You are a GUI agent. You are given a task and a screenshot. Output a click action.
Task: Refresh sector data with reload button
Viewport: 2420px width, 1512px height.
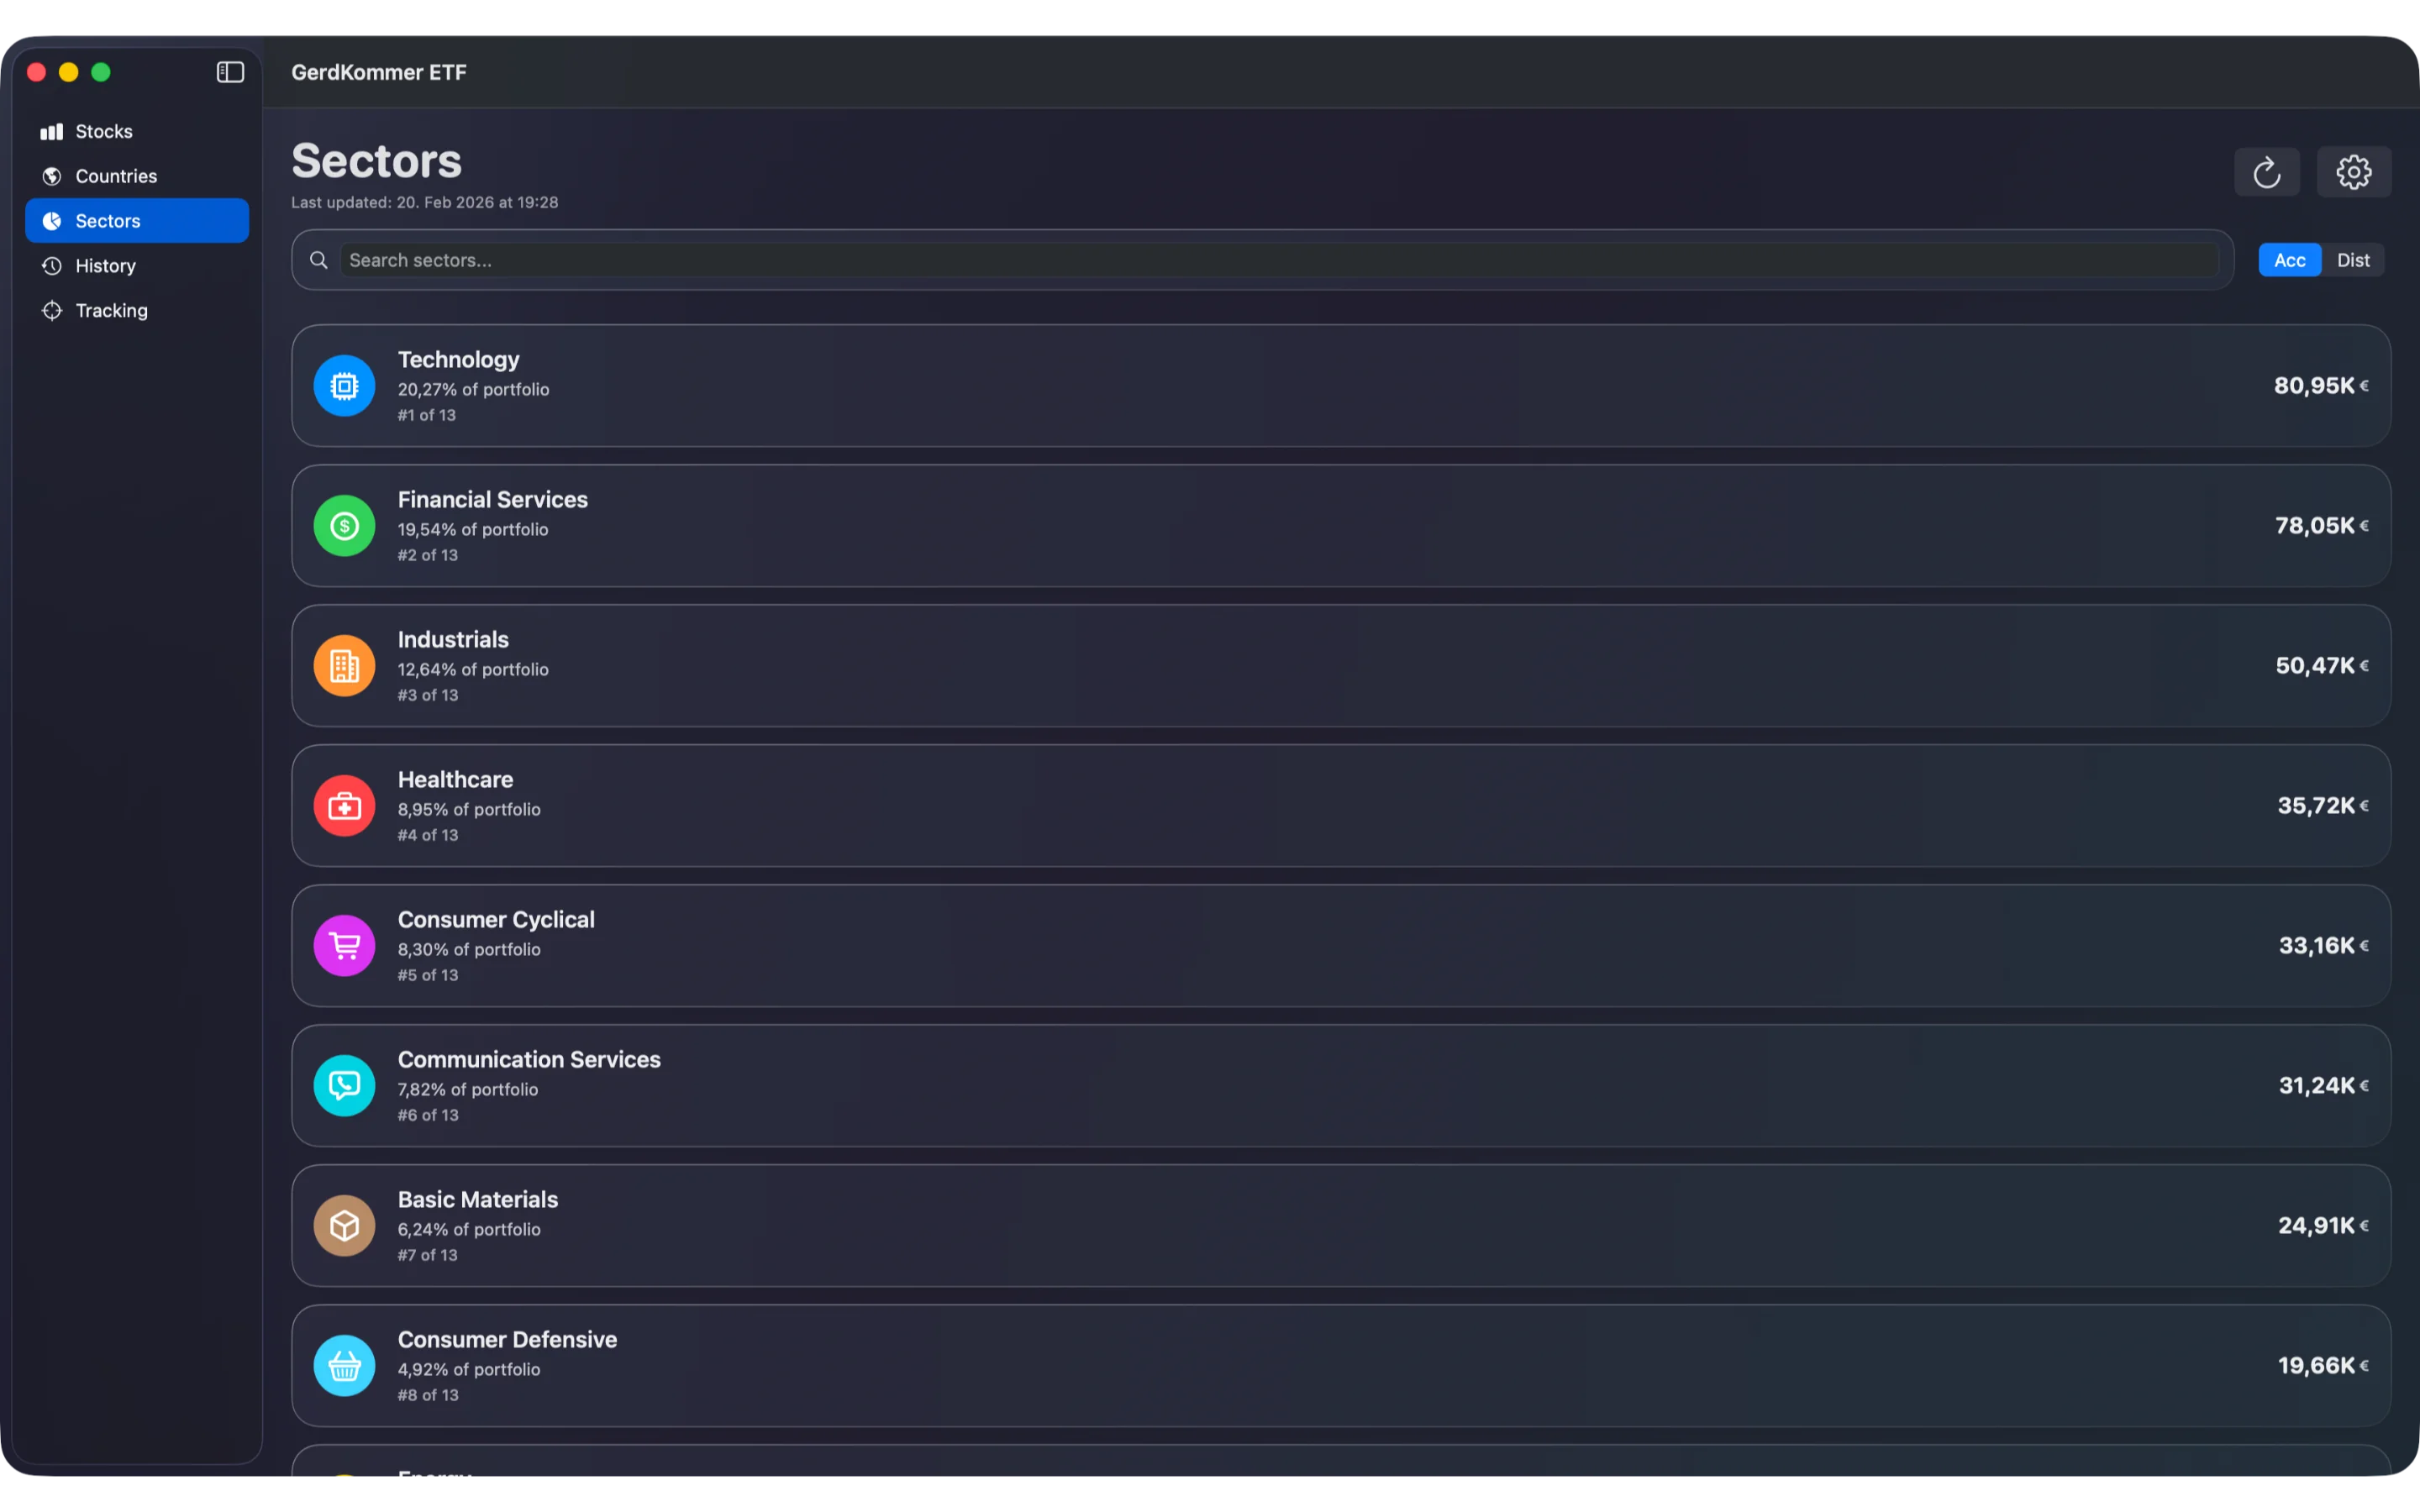point(2266,171)
